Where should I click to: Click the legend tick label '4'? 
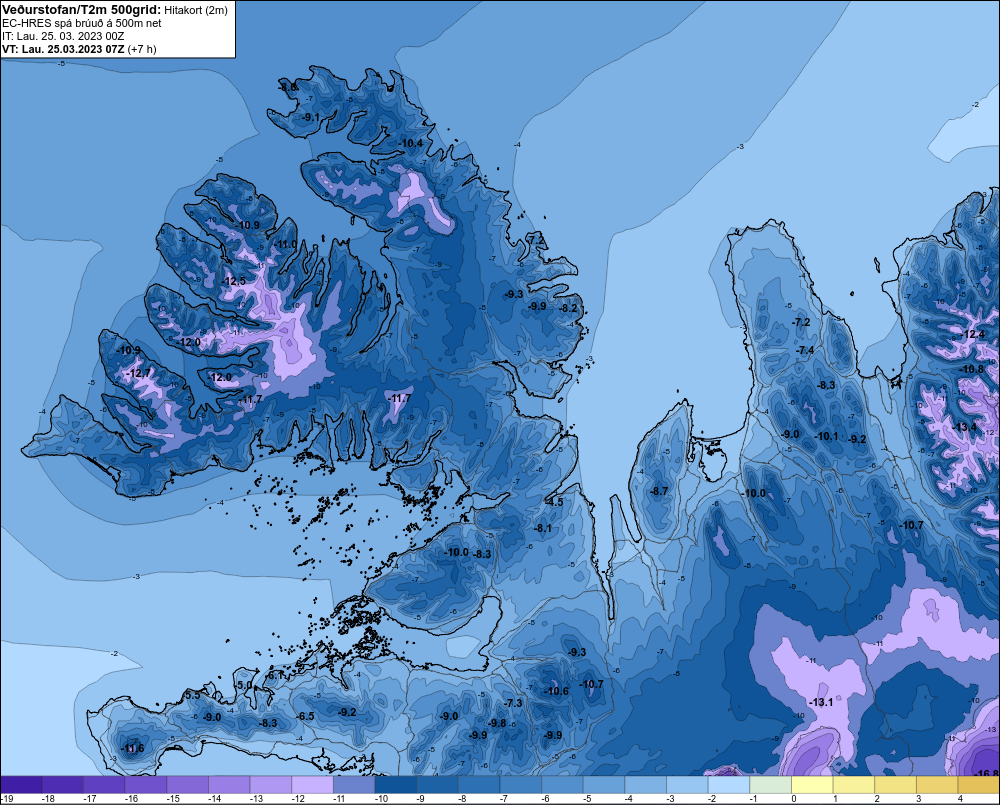tap(960, 799)
